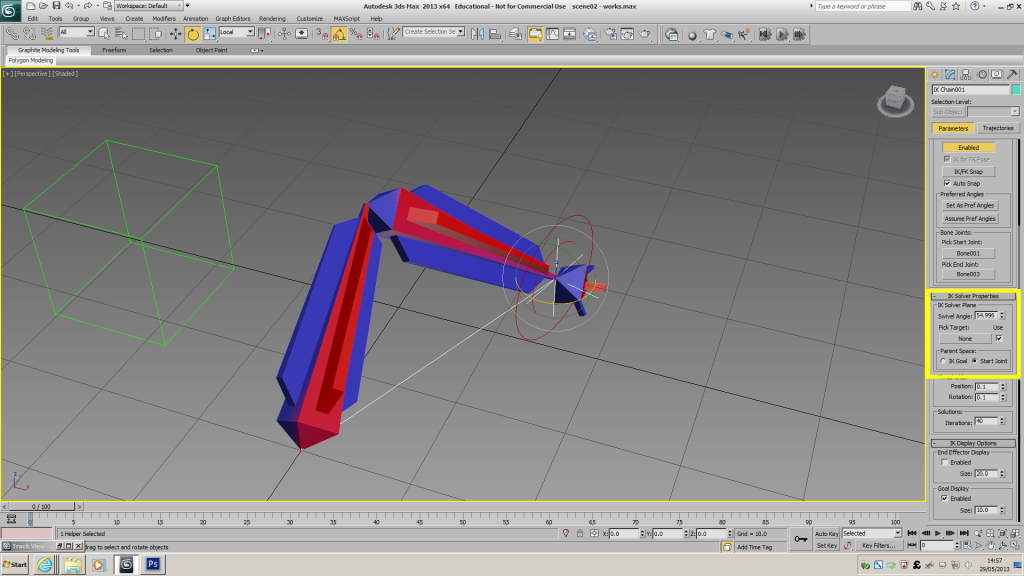The width and height of the screenshot is (1024, 576).
Task: Click the Select and Move tool
Action: coord(176,33)
